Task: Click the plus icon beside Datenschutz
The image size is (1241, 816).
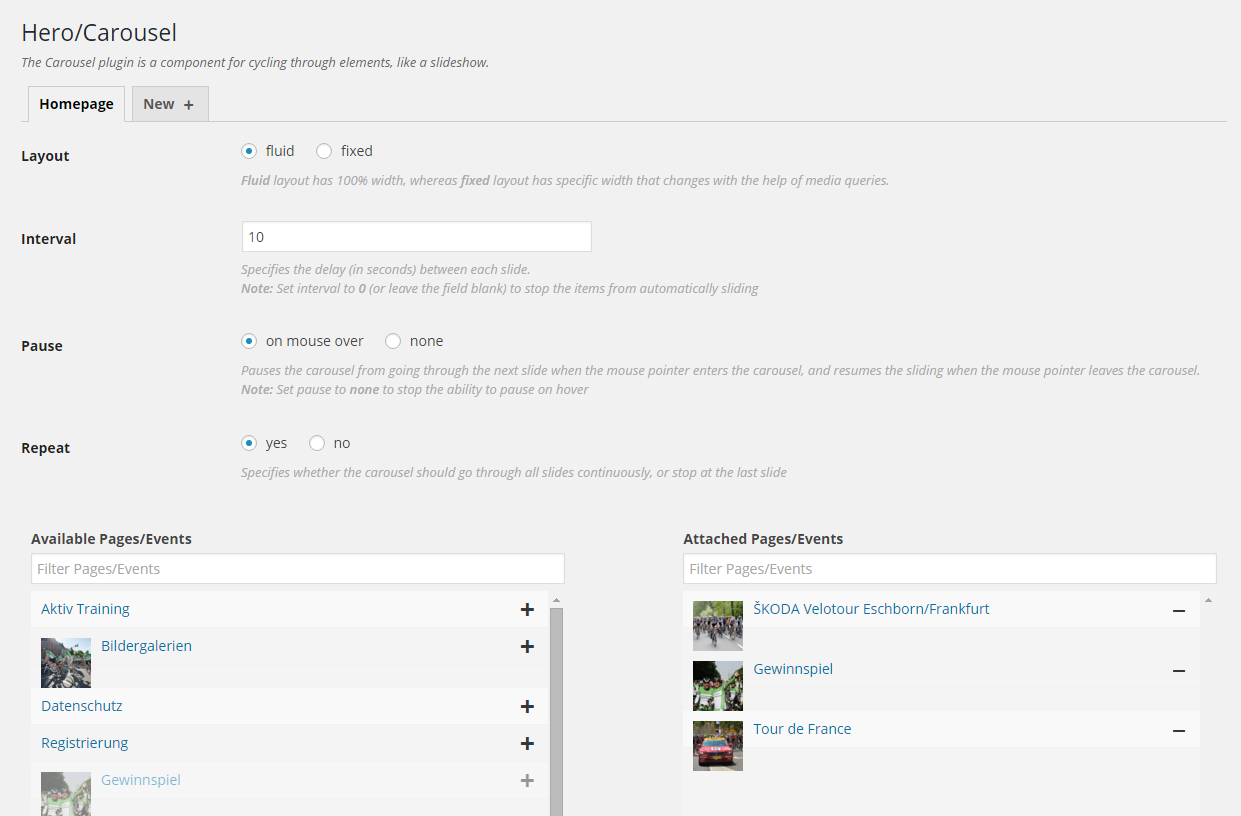Action: pyautogui.click(x=527, y=707)
